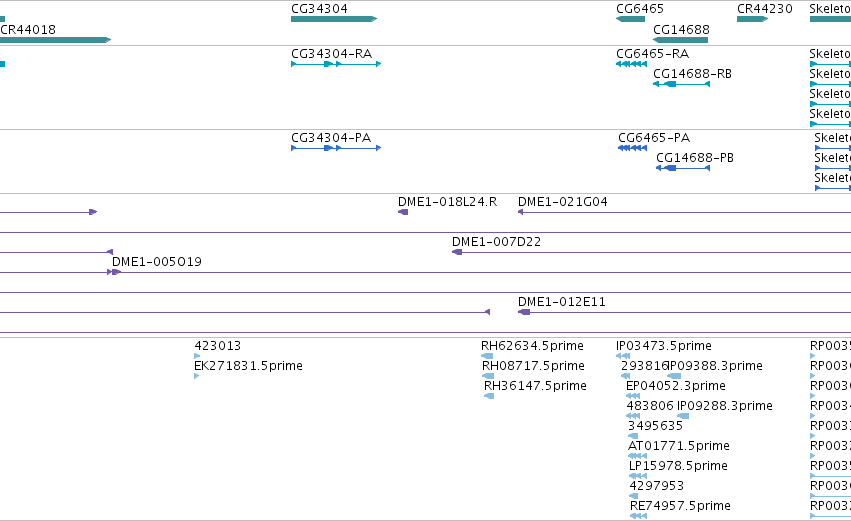Click the DME1-007D22 BAC label
Viewport: 851px width, 521px height.
click(x=497, y=242)
